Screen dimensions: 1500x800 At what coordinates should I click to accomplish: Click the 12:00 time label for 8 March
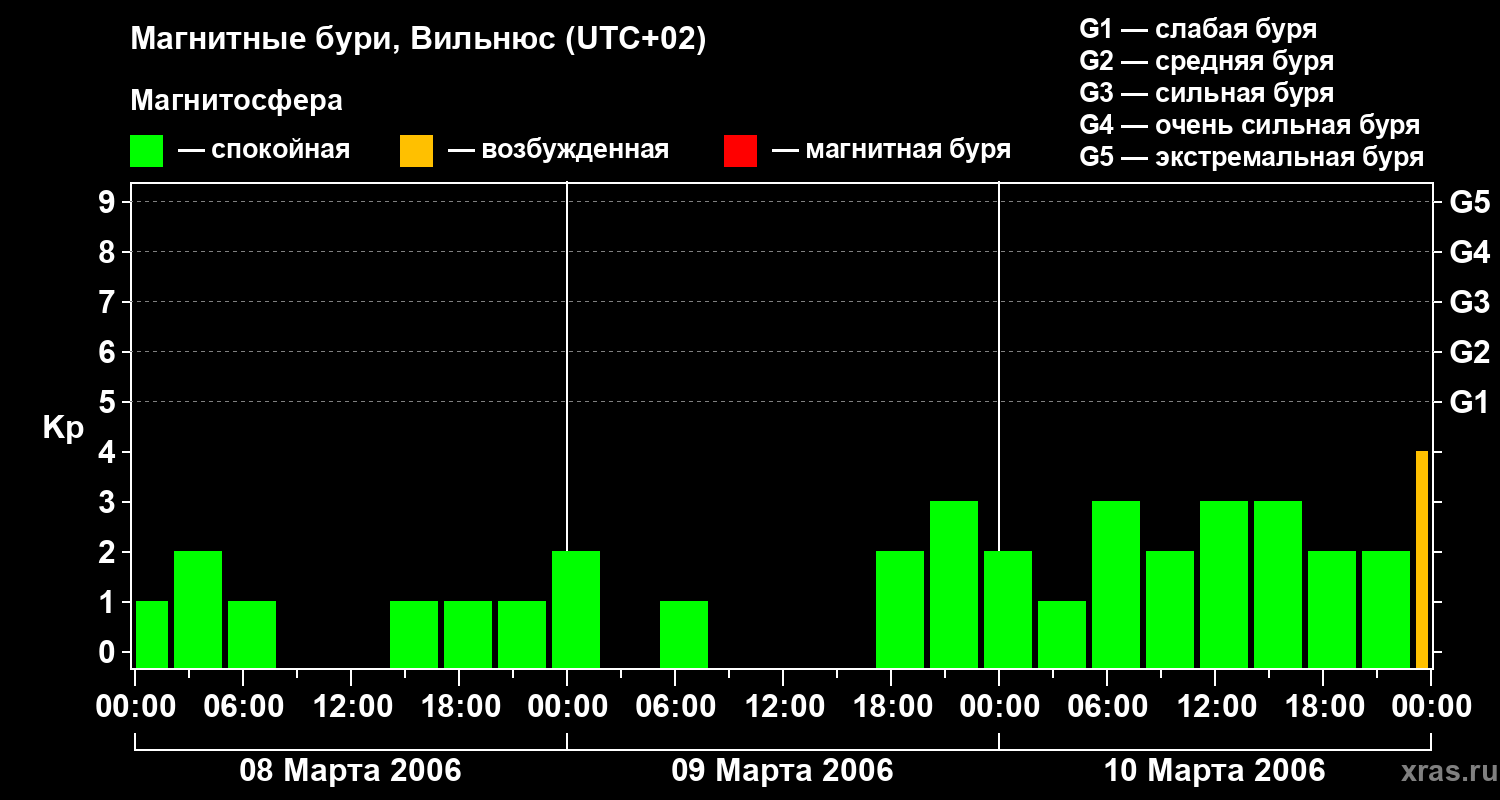[352, 707]
